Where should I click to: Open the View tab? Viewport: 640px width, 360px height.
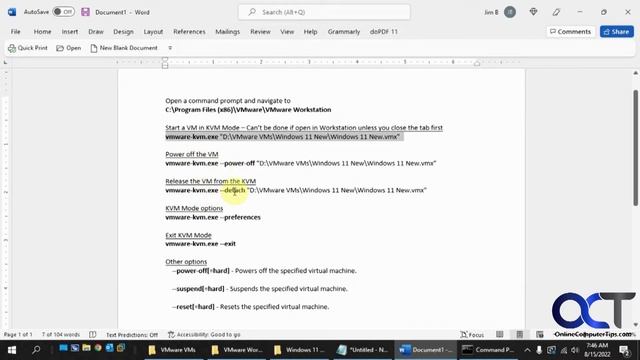(287, 31)
